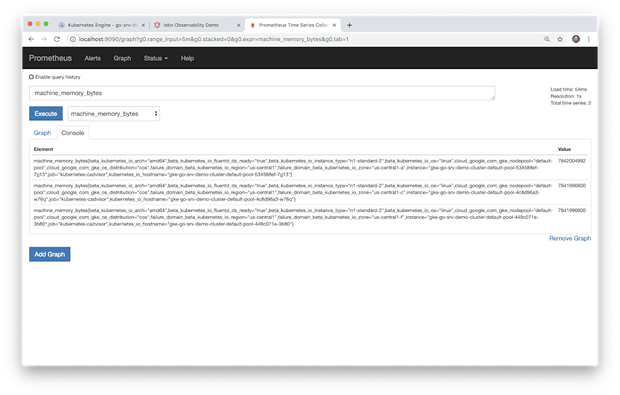Open Chrome three-dot menu
Viewport: 620px width, 395px height.
(589, 39)
